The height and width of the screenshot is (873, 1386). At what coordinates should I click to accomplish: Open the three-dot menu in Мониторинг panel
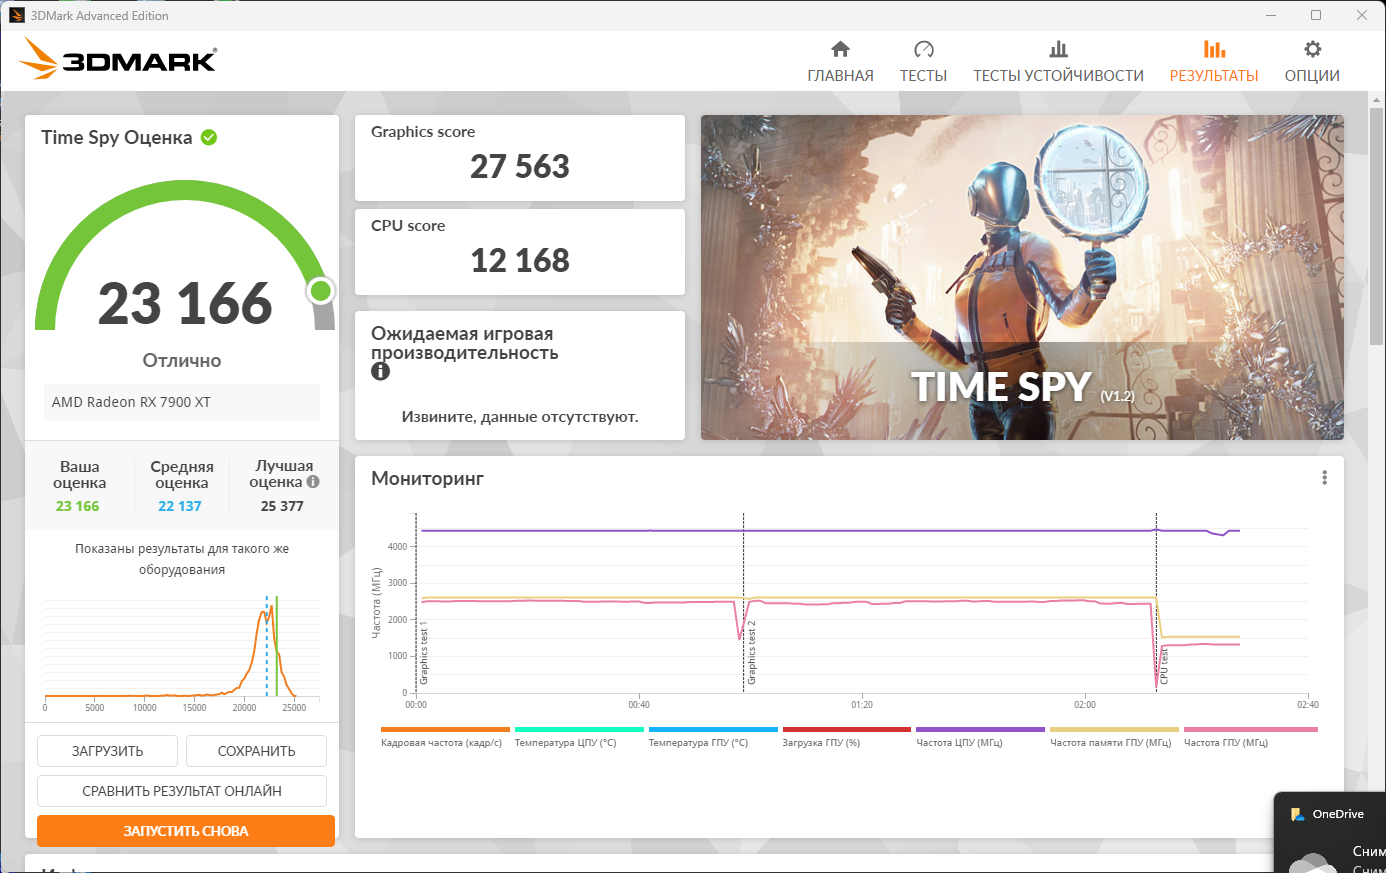pyautogui.click(x=1324, y=478)
